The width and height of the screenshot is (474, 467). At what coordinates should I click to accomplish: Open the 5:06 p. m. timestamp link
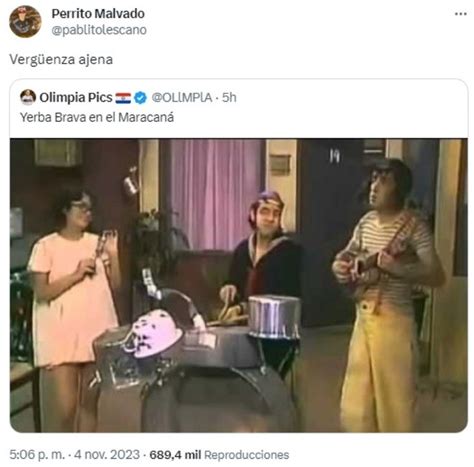tap(37, 455)
